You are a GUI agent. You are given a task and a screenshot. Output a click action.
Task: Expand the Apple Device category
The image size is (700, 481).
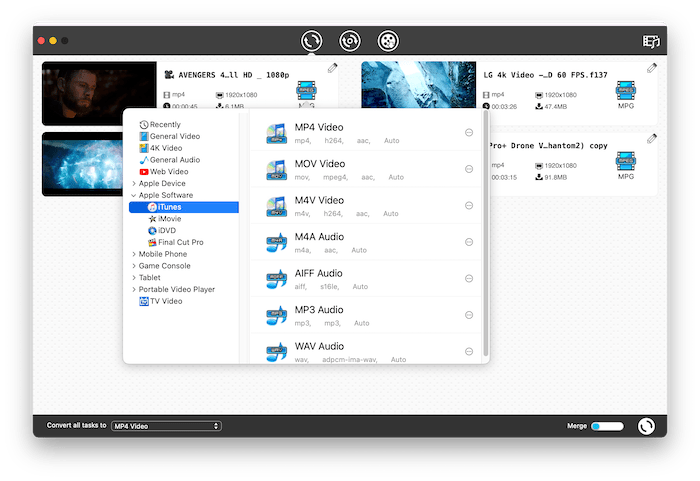click(134, 184)
